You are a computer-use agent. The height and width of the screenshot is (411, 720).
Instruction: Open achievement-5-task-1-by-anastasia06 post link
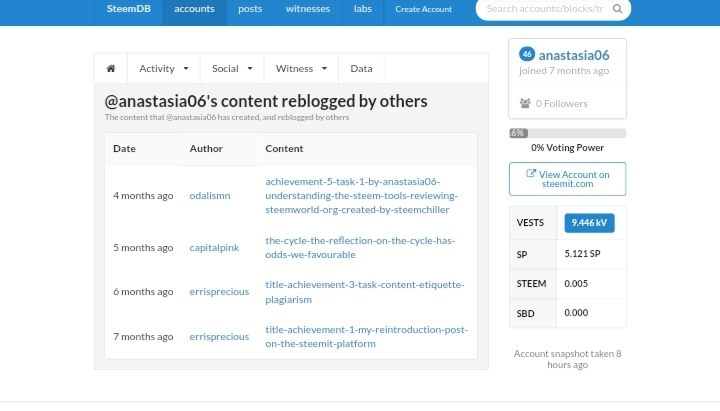click(361, 196)
